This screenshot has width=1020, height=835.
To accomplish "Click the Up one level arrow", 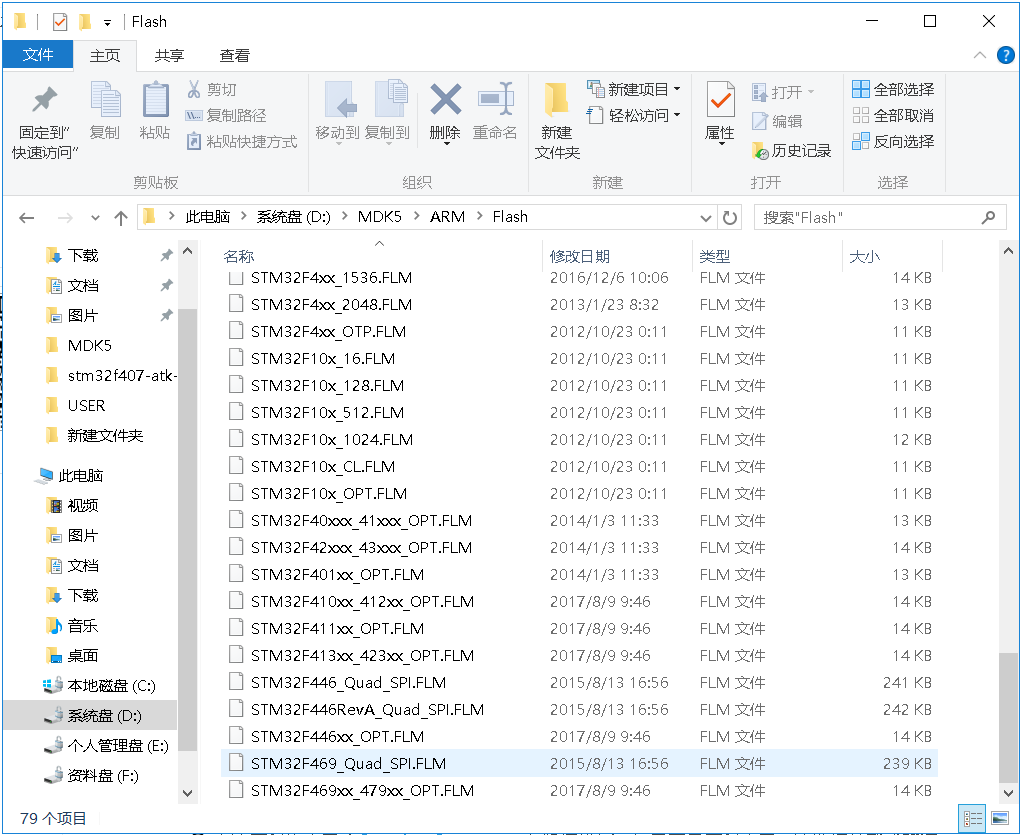I will [x=121, y=218].
